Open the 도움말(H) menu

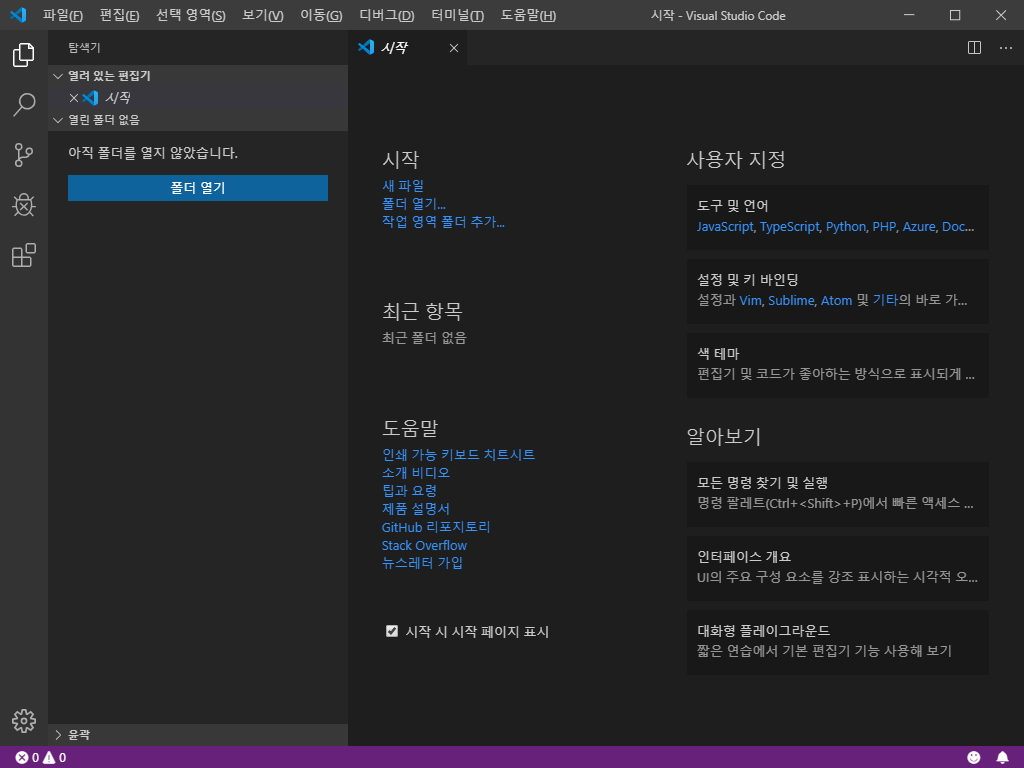click(x=528, y=15)
